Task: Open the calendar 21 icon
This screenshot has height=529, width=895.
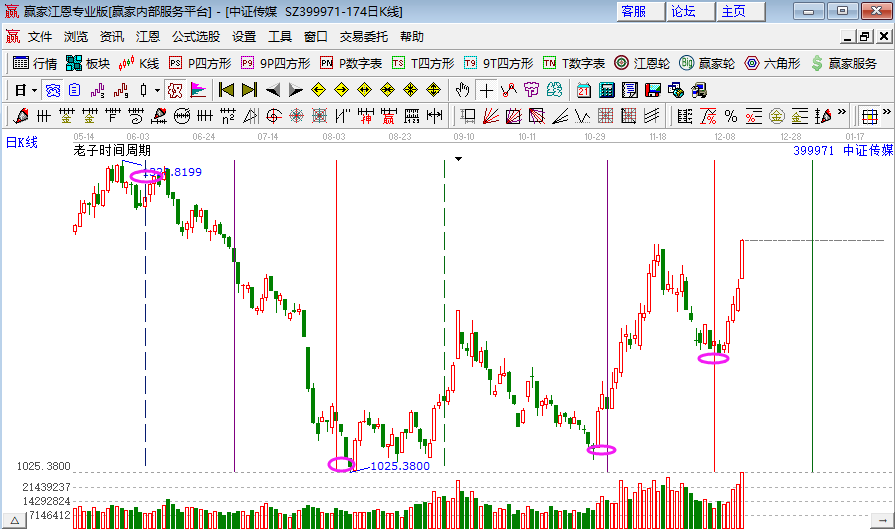Action: click(583, 90)
